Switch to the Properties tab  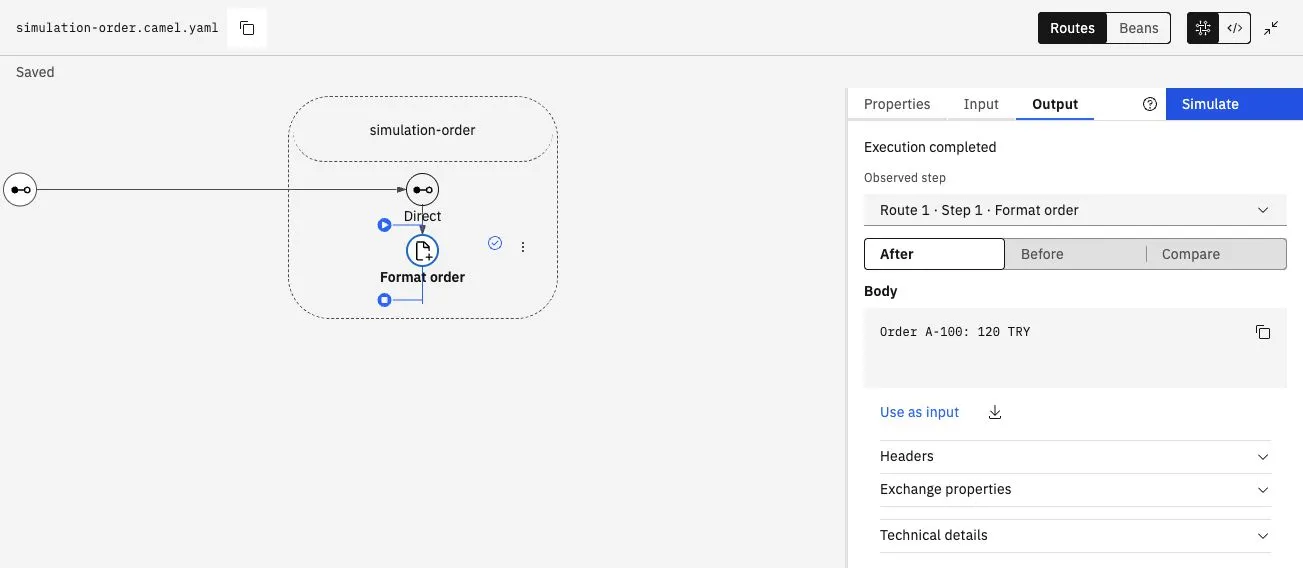pos(897,104)
